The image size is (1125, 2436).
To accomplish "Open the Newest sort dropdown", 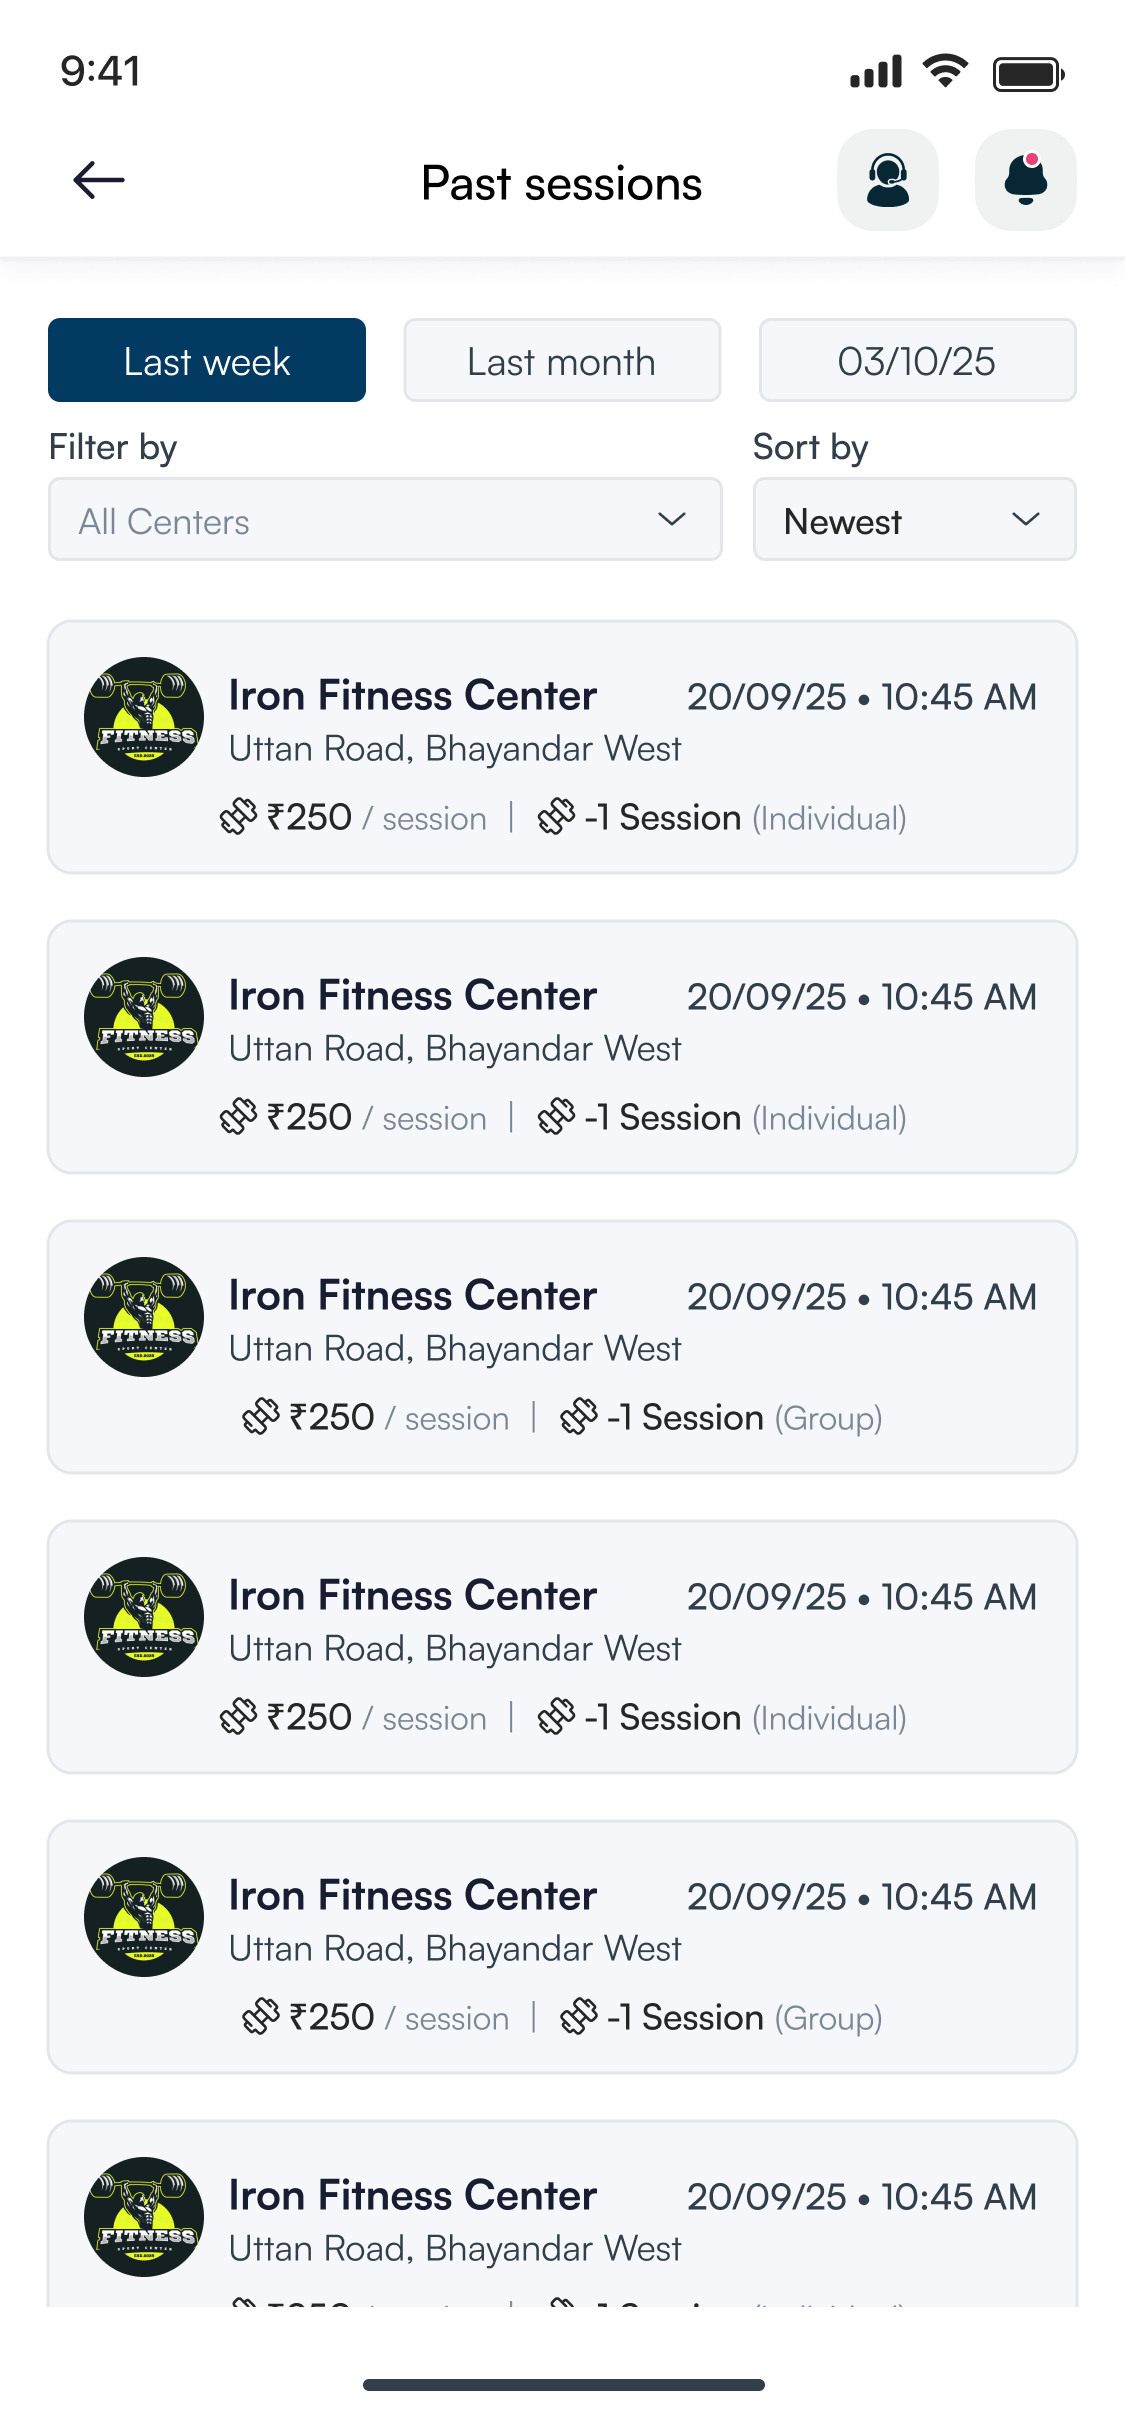I will coord(914,519).
